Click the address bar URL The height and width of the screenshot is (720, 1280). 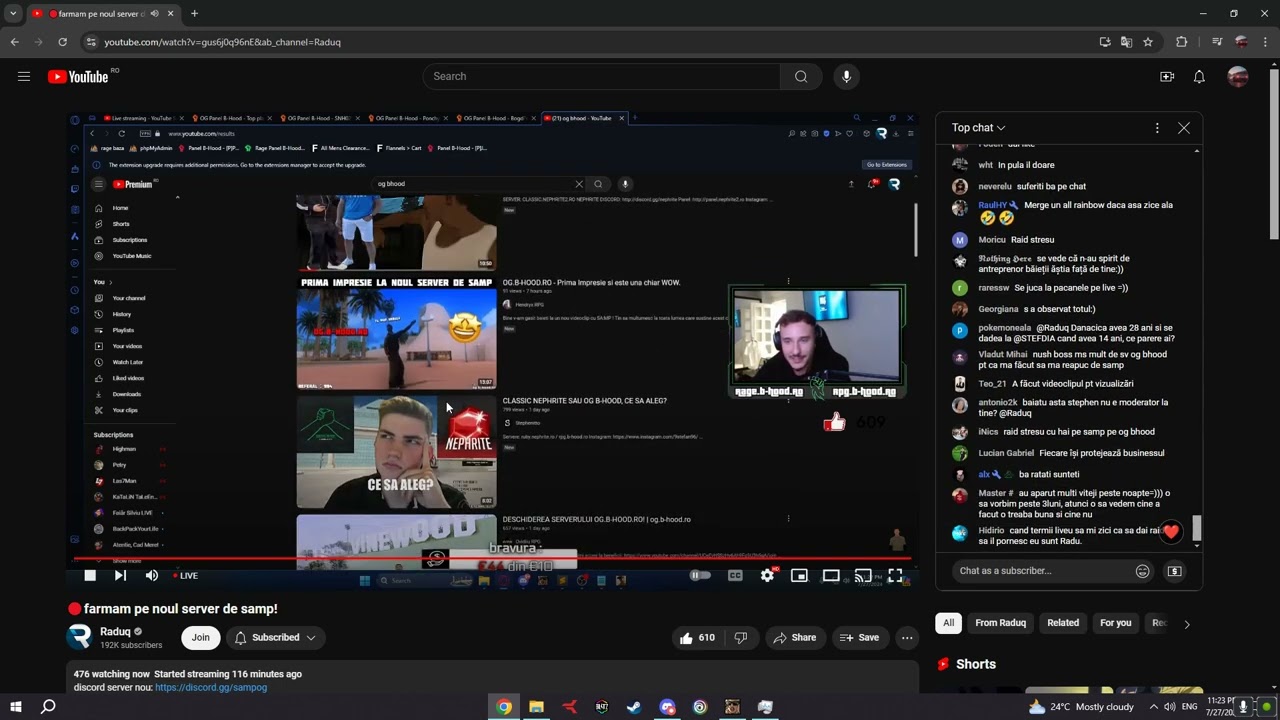tap(223, 42)
